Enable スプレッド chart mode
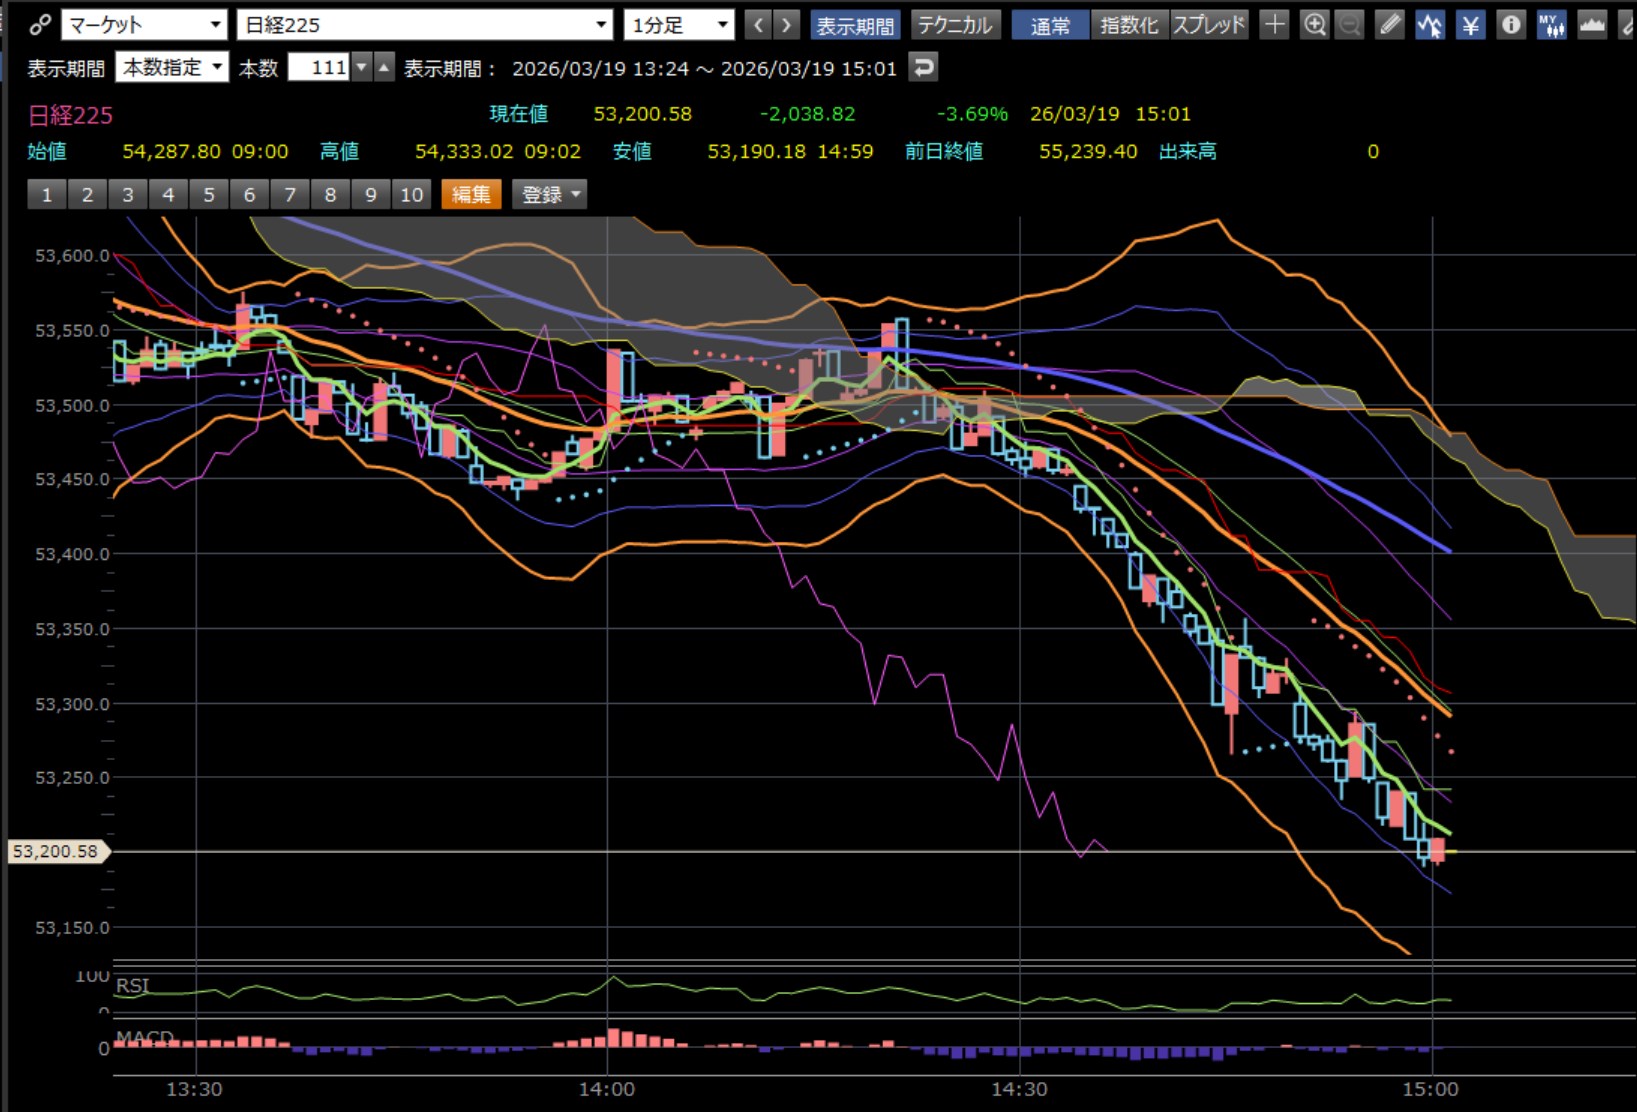The height and width of the screenshot is (1112, 1637). click(1209, 25)
